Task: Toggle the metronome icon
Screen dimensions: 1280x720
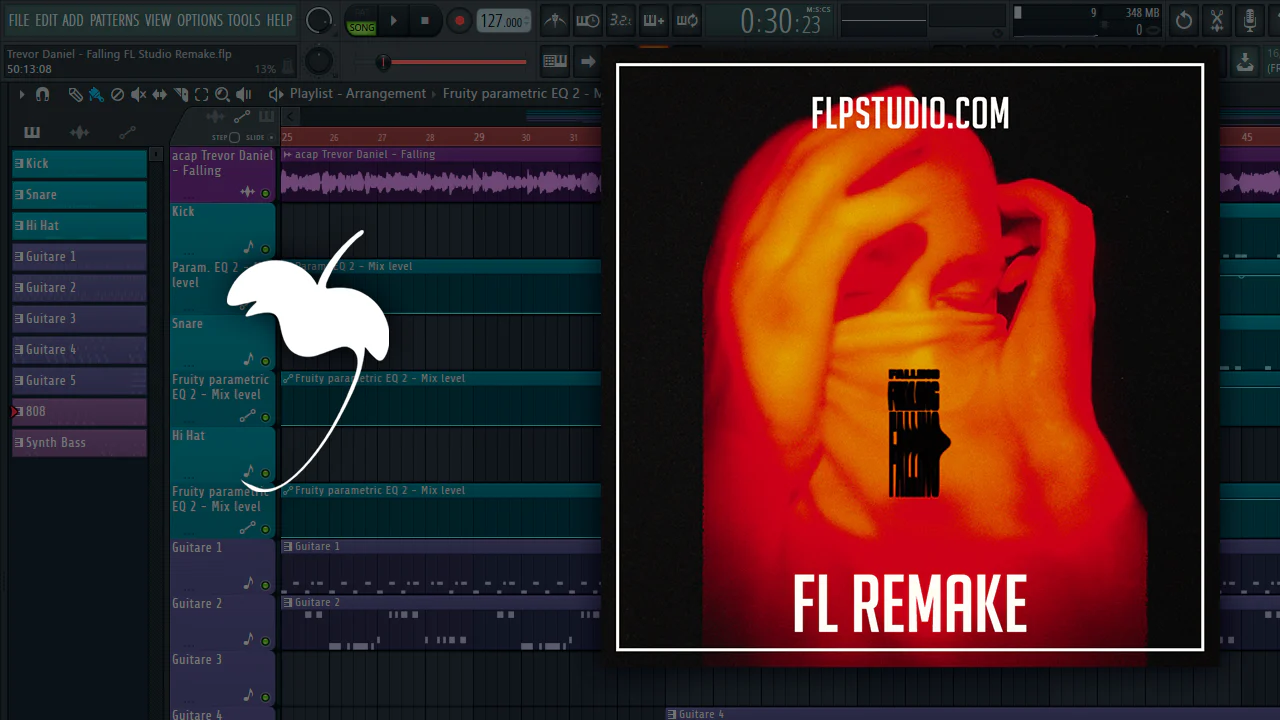Action: [x=555, y=20]
